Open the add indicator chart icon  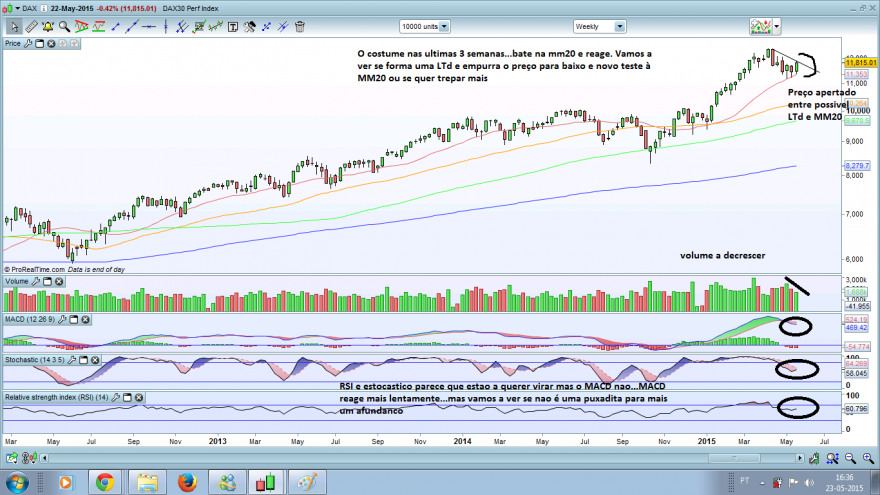[760, 26]
